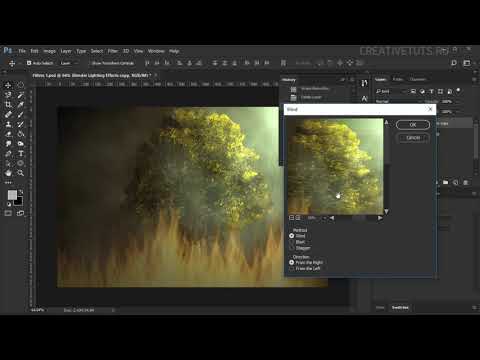The image size is (480, 360).
Task: Open the Filter menu
Action: click(113, 51)
